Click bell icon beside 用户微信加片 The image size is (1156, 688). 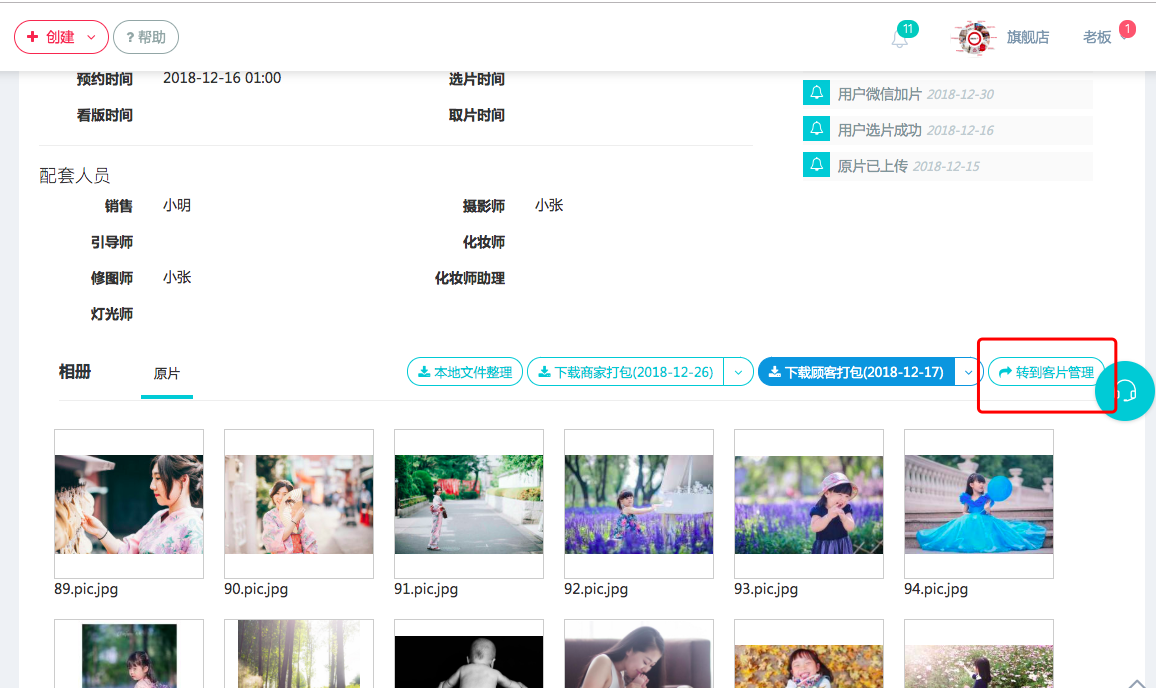(x=817, y=94)
